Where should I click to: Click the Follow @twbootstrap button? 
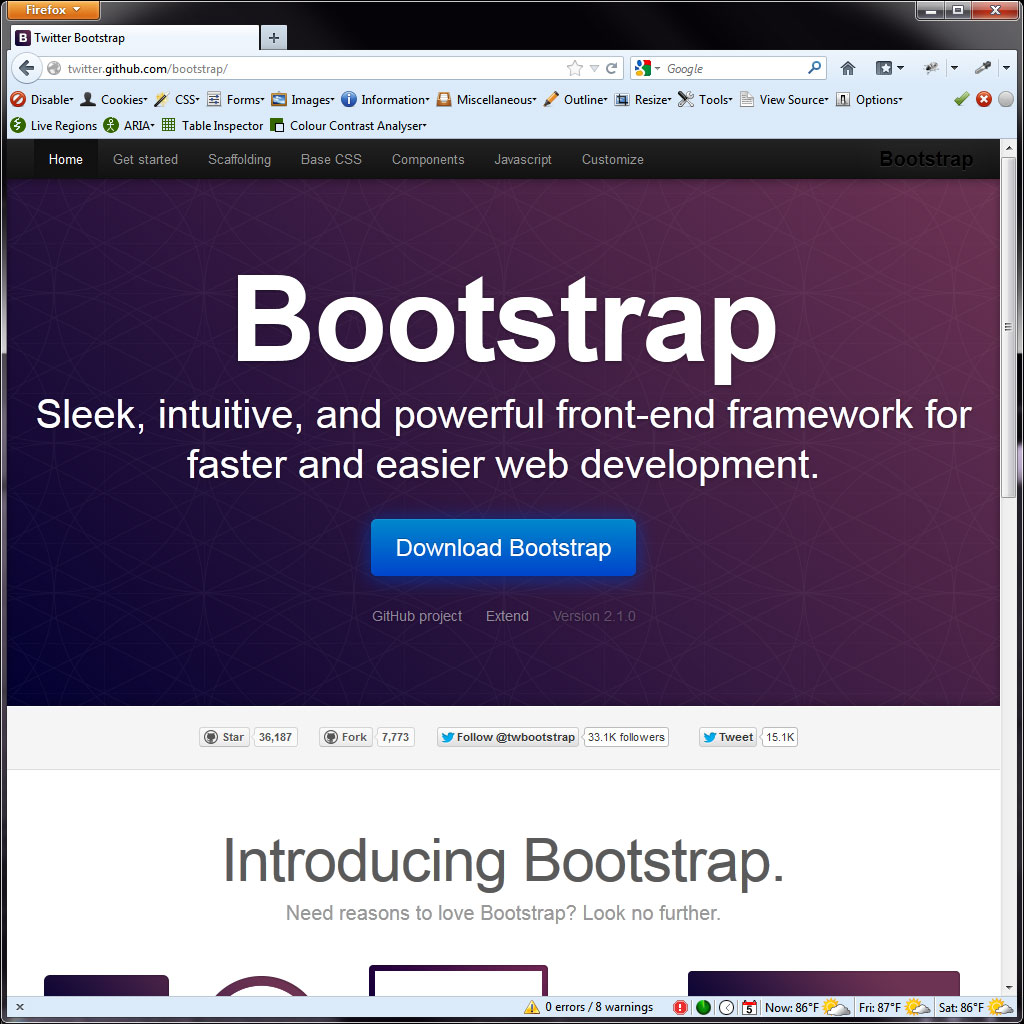[x=507, y=737]
